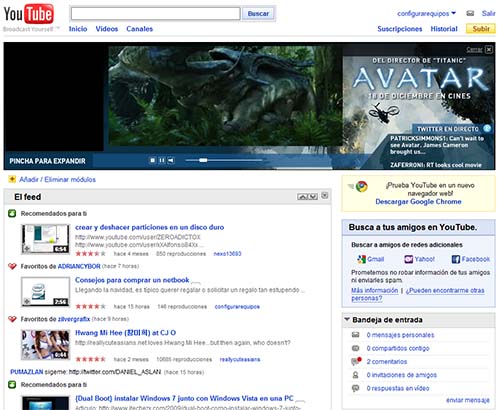Click the yellow Subir button
This screenshot has height=410, width=500.
pos(481,29)
